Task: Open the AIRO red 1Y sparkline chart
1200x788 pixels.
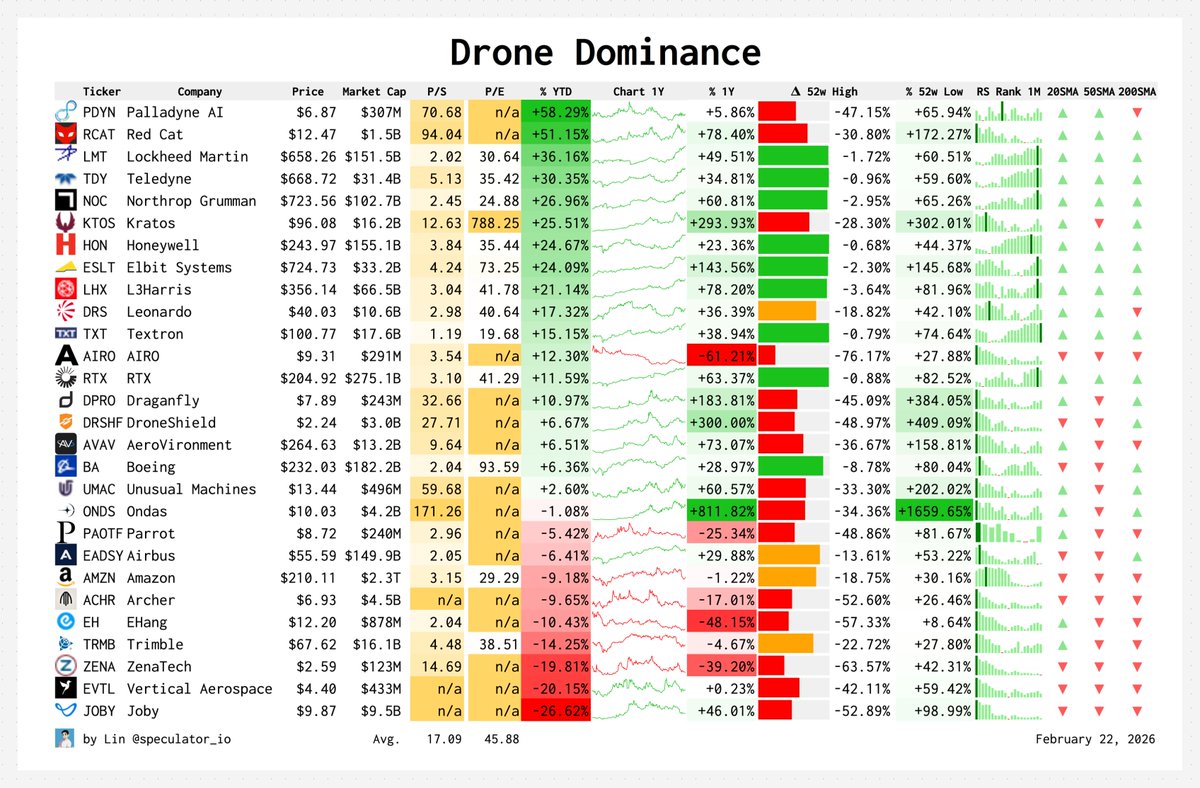Action: click(x=637, y=355)
